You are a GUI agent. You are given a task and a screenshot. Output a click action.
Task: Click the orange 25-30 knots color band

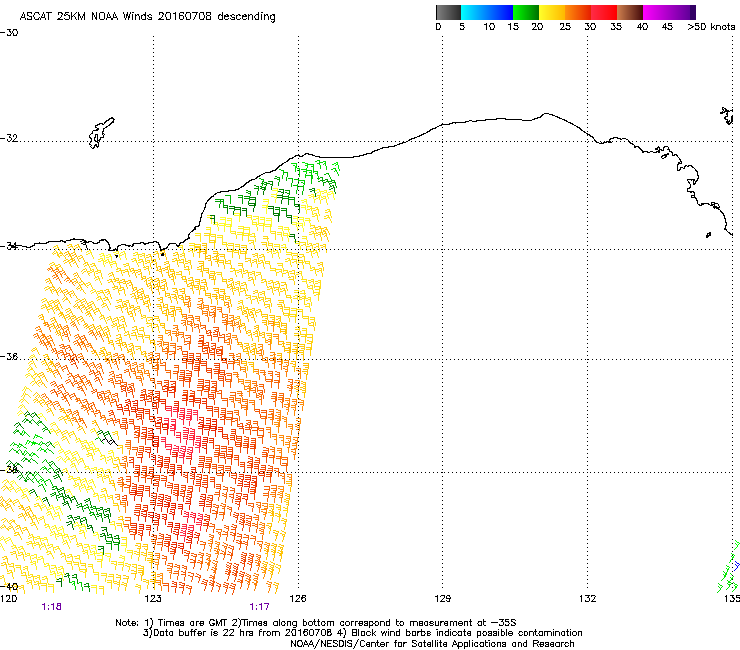[578, 12]
